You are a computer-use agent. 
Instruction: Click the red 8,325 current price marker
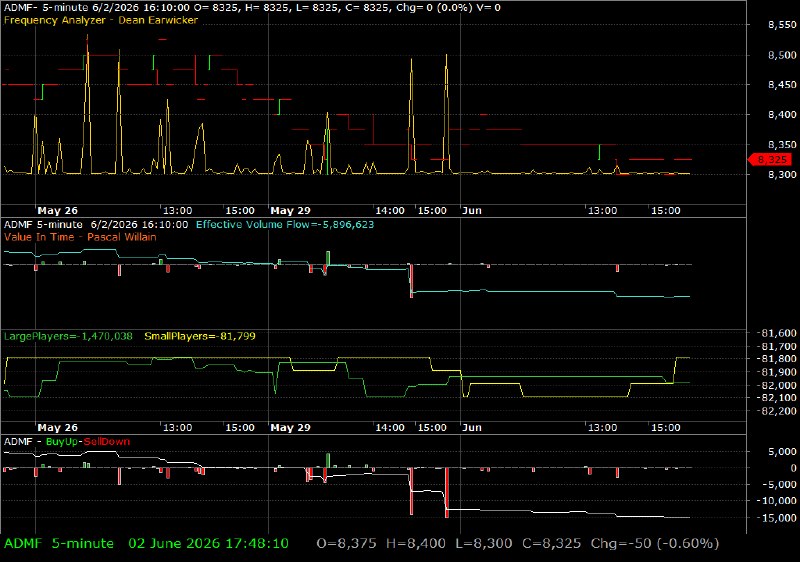770,160
